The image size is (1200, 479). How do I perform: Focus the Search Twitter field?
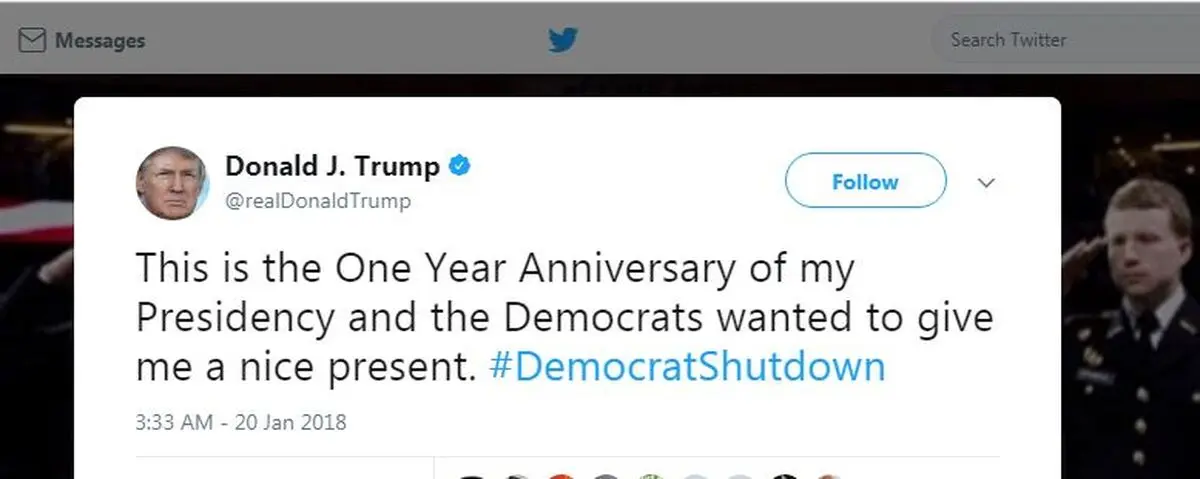(x=1065, y=40)
